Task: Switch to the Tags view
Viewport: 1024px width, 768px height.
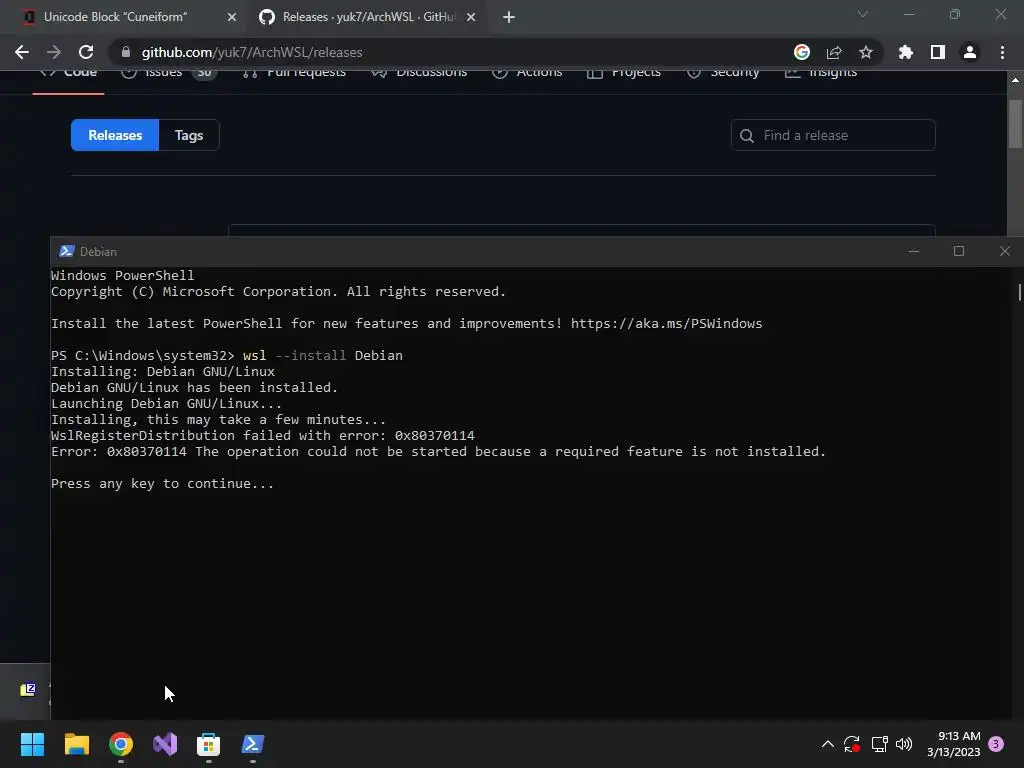Action: click(x=189, y=135)
